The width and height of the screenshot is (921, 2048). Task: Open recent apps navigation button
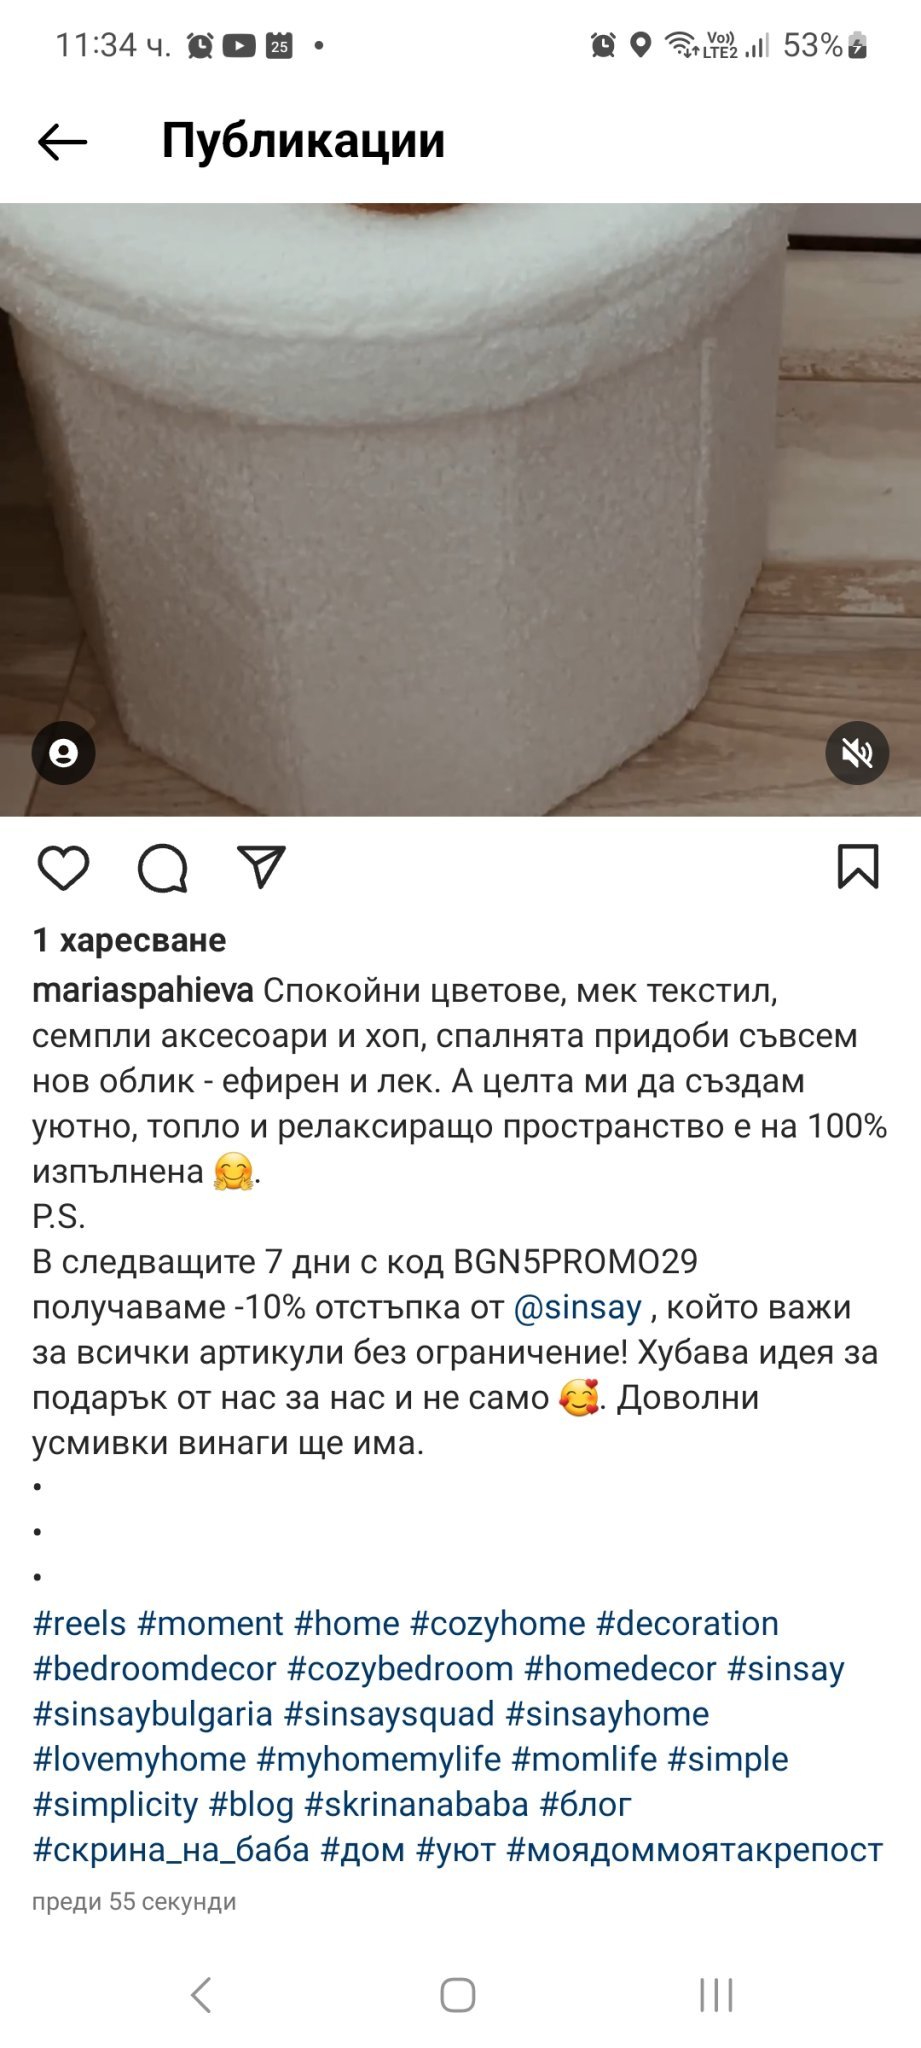pos(716,1994)
